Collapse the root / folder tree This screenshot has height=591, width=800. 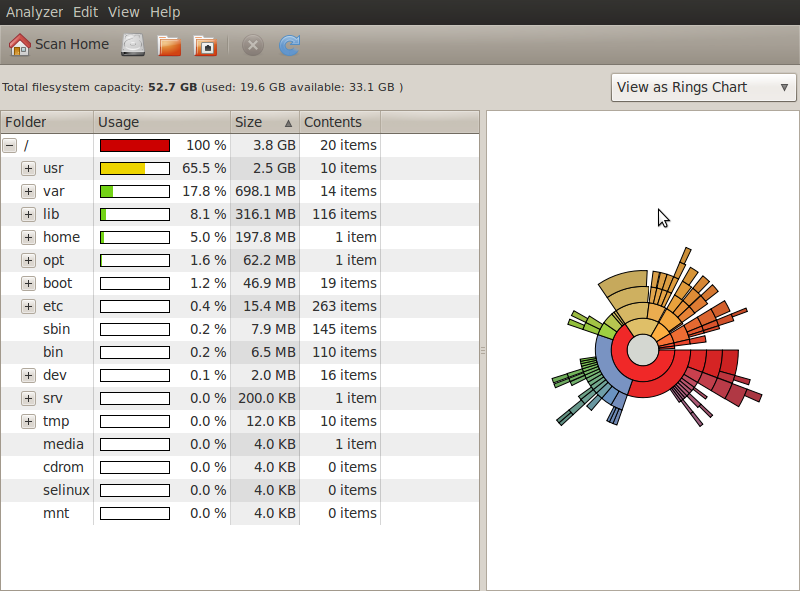point(10,145)
